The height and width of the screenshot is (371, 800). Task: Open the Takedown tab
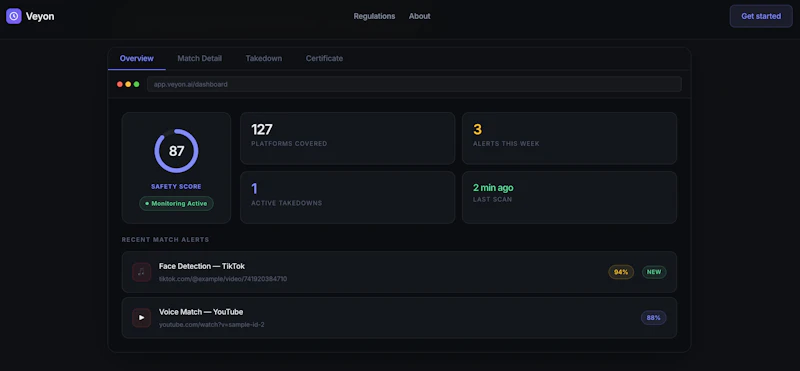pyautogui.click(x=264, y=59)
